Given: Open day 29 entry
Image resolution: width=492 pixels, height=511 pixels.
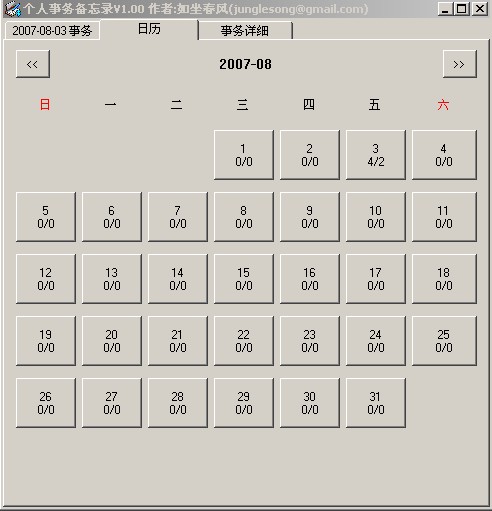Looking at the screenshot, I should click(x=244, y=403).
